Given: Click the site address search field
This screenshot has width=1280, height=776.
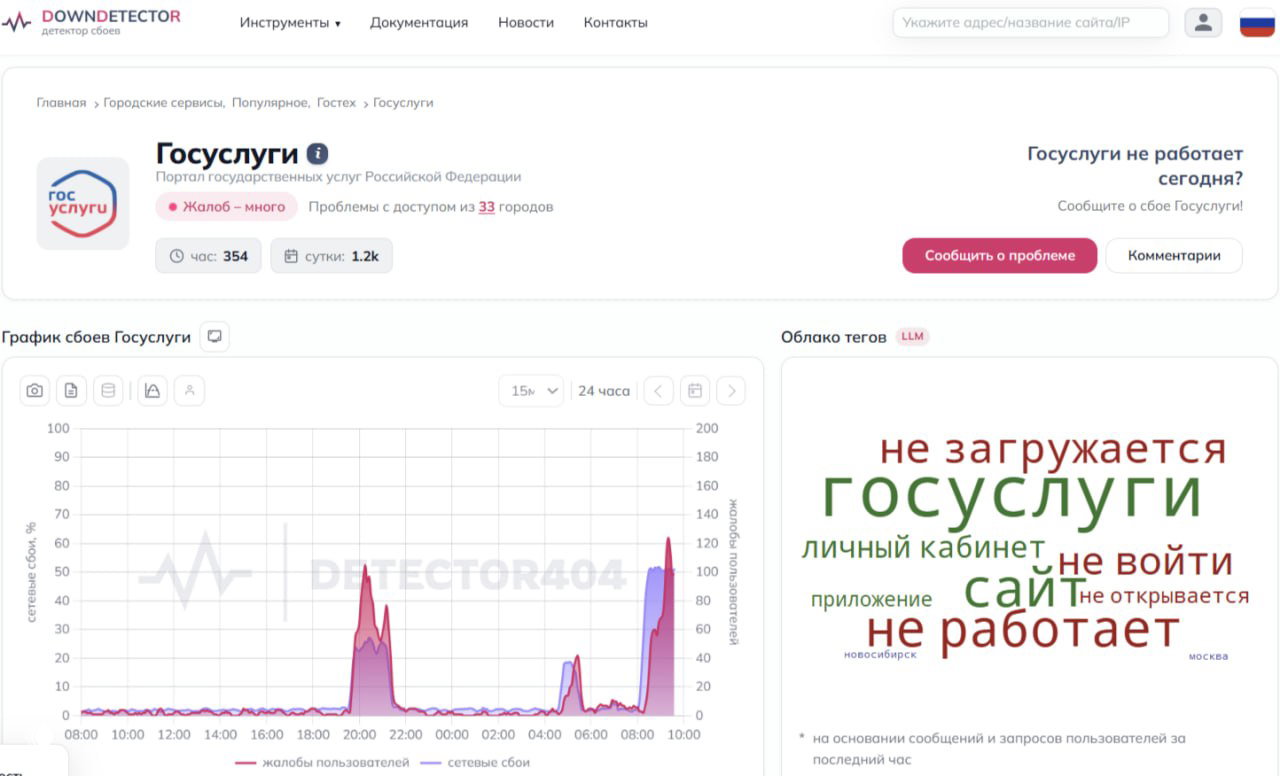Looking at the screenshot, I should pyautogui.click(x=1029, y=22).
